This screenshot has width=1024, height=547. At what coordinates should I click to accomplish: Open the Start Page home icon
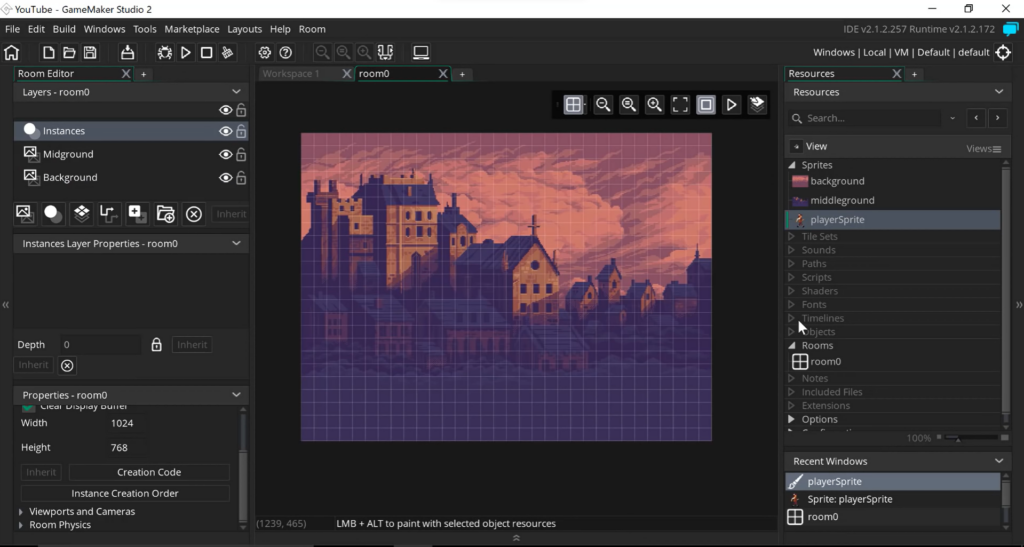click(x=12, y=52)
